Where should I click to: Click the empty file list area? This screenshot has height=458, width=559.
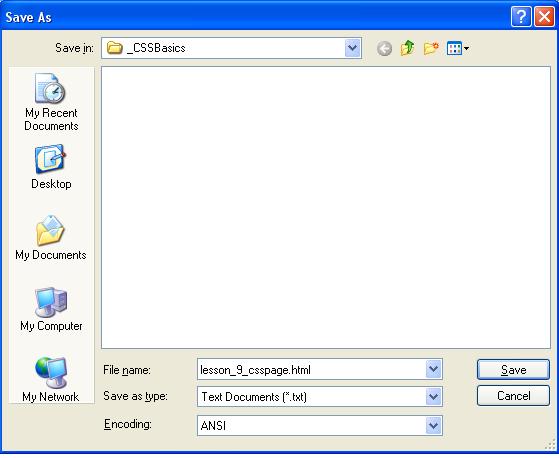pyautogui.click(x=326, y=207)
